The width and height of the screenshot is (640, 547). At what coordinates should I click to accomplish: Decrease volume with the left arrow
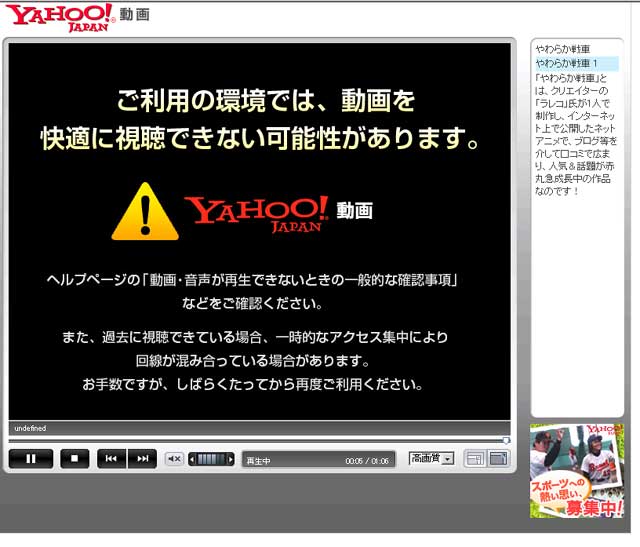(192, 459)
